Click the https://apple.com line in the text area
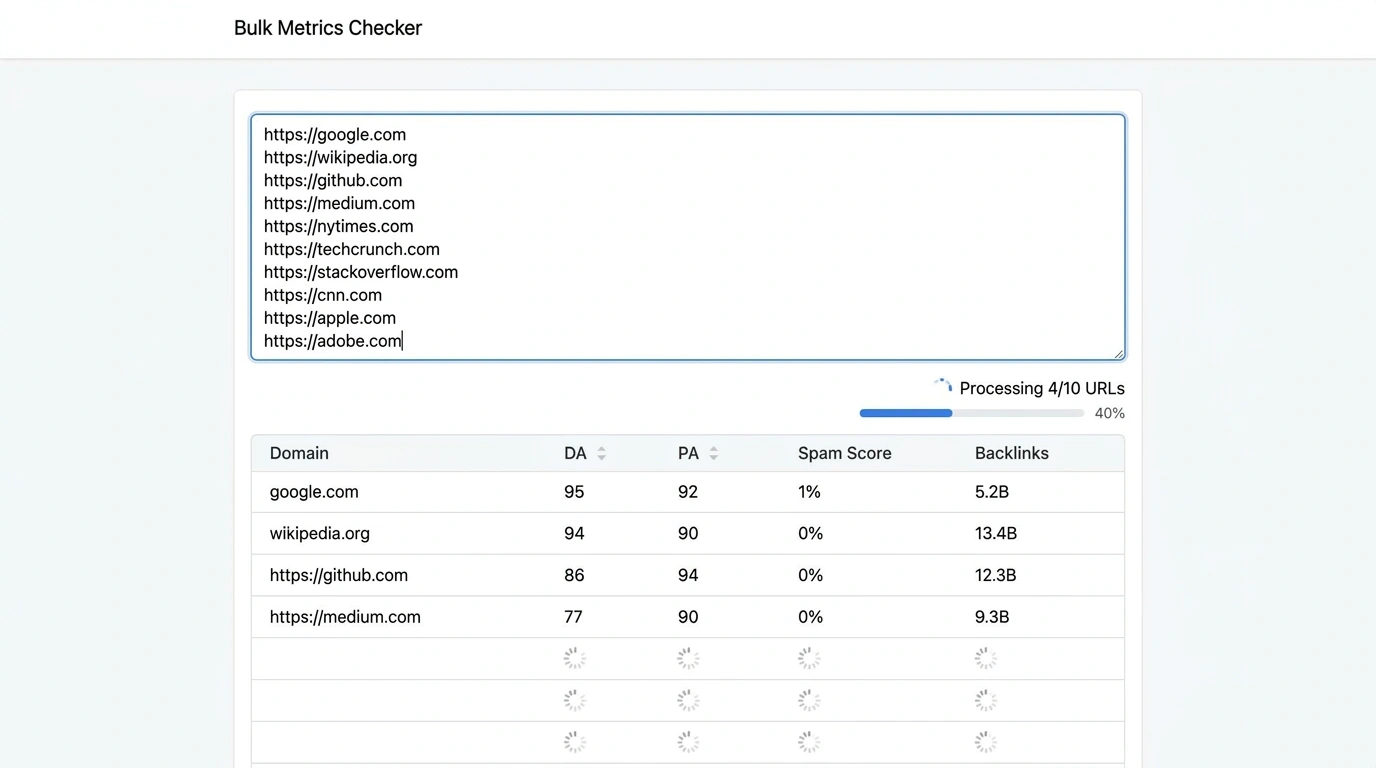The width and height of the screenshot is (1376, 768). pyautogui.click(x=330, y=318)
